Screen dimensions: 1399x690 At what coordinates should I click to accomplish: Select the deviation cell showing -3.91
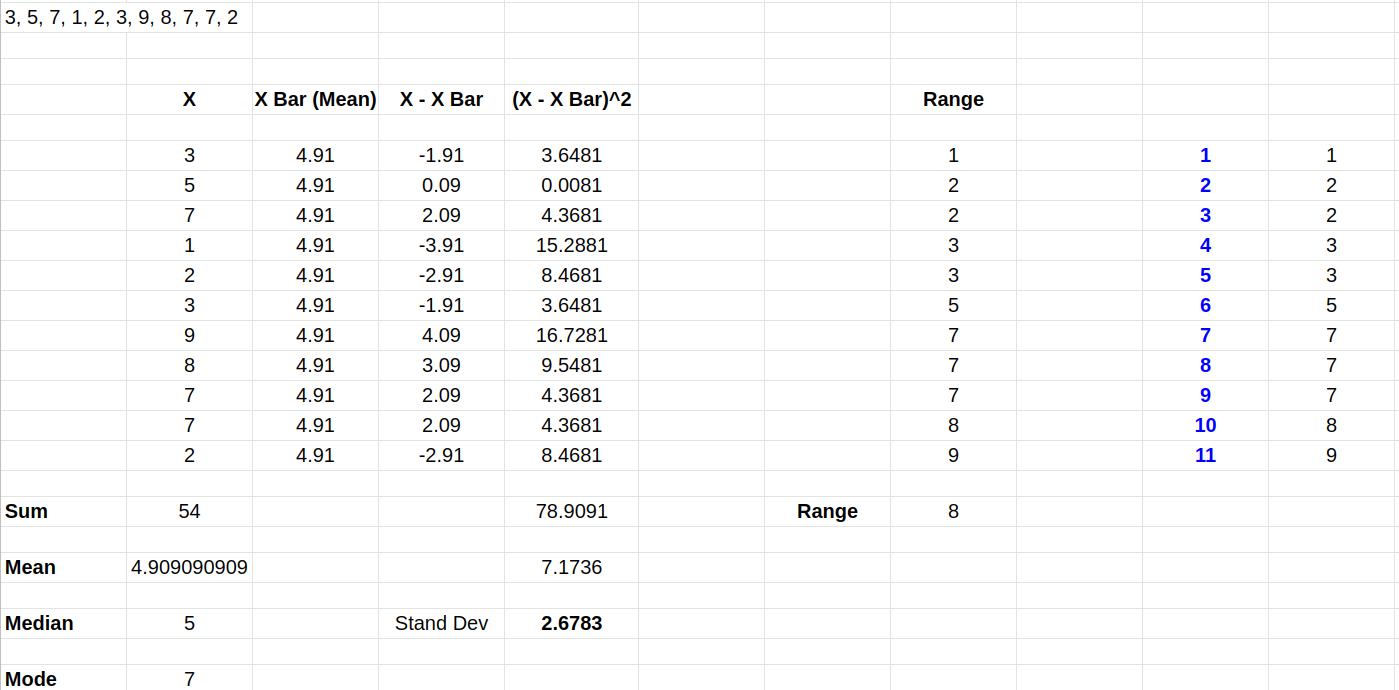441,245
